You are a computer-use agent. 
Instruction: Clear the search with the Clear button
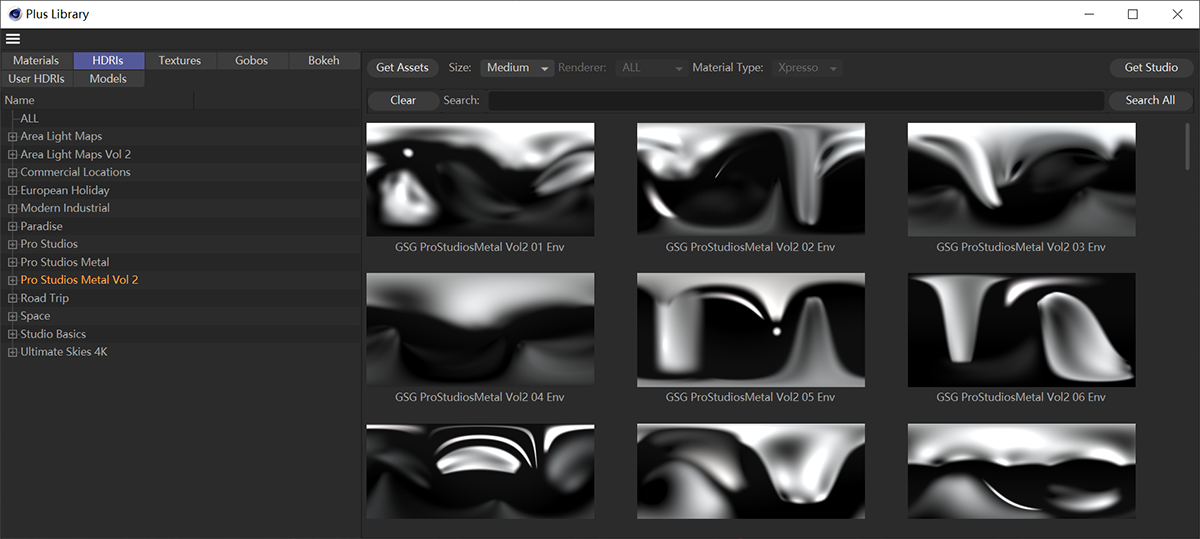point(403,100)
